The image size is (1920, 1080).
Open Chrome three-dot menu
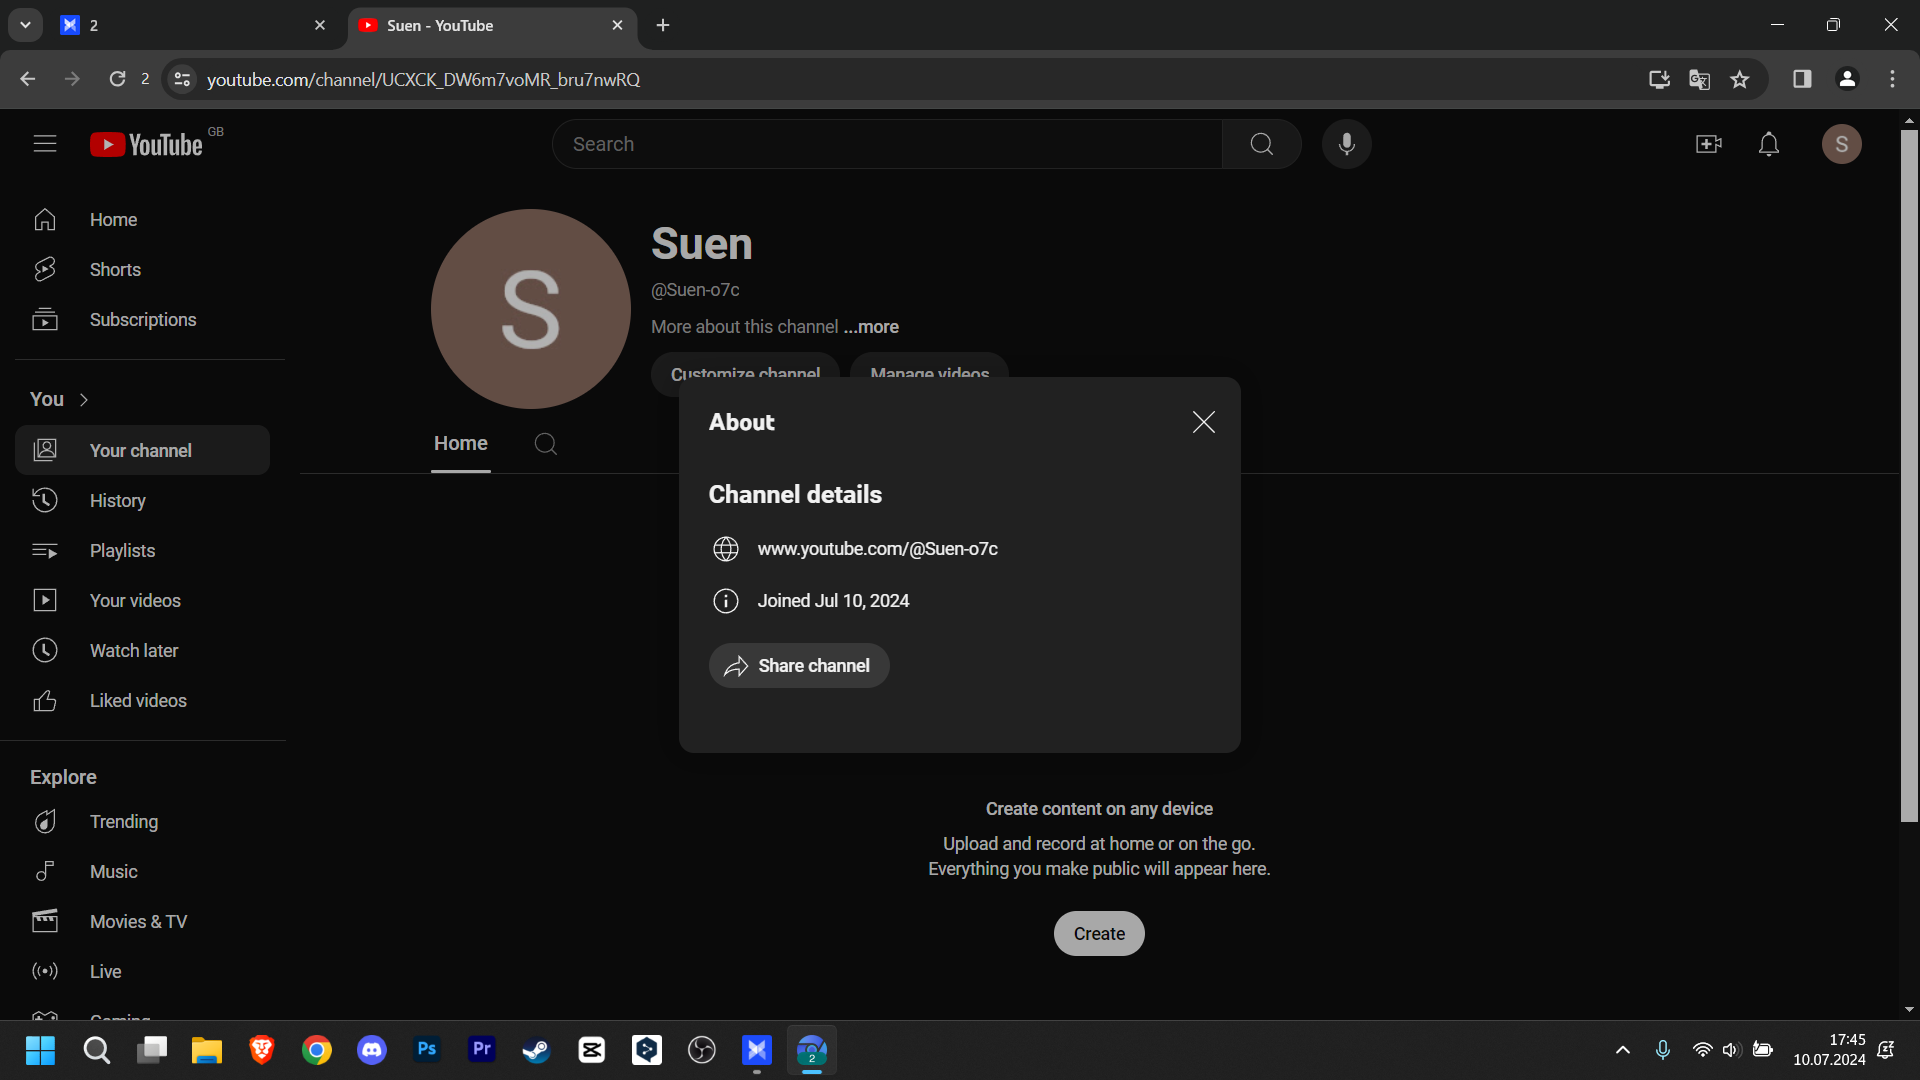click(1892, 79)
